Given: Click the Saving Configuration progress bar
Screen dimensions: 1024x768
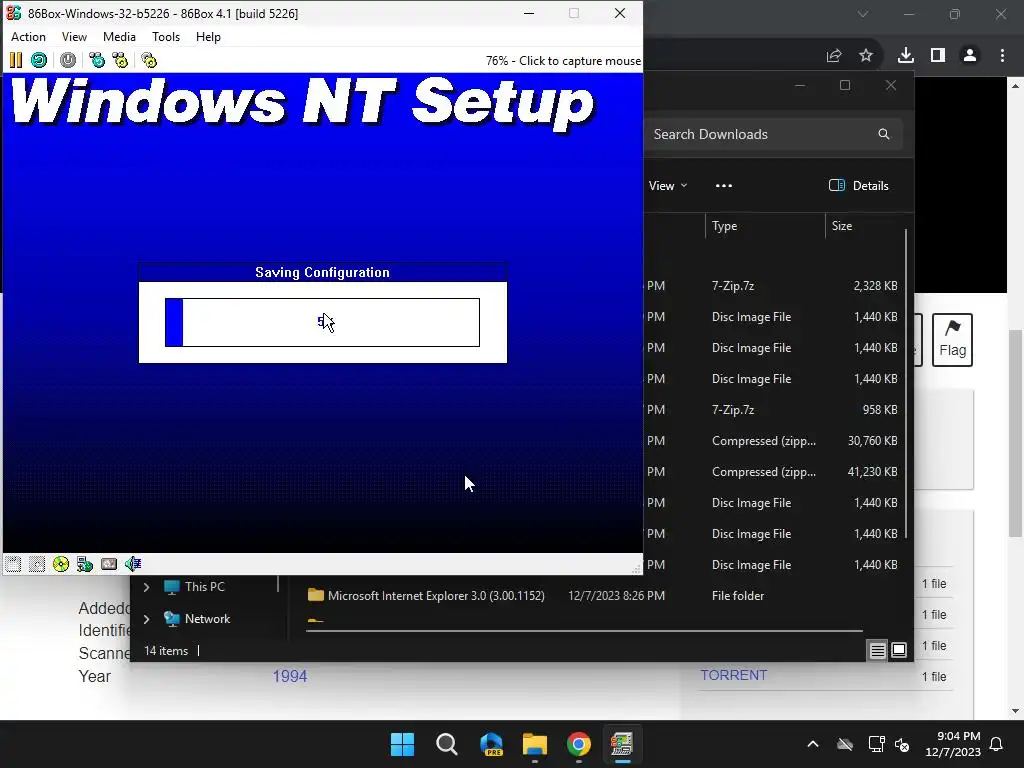Looking at the screenshot, I should click(x=323, y=323).
